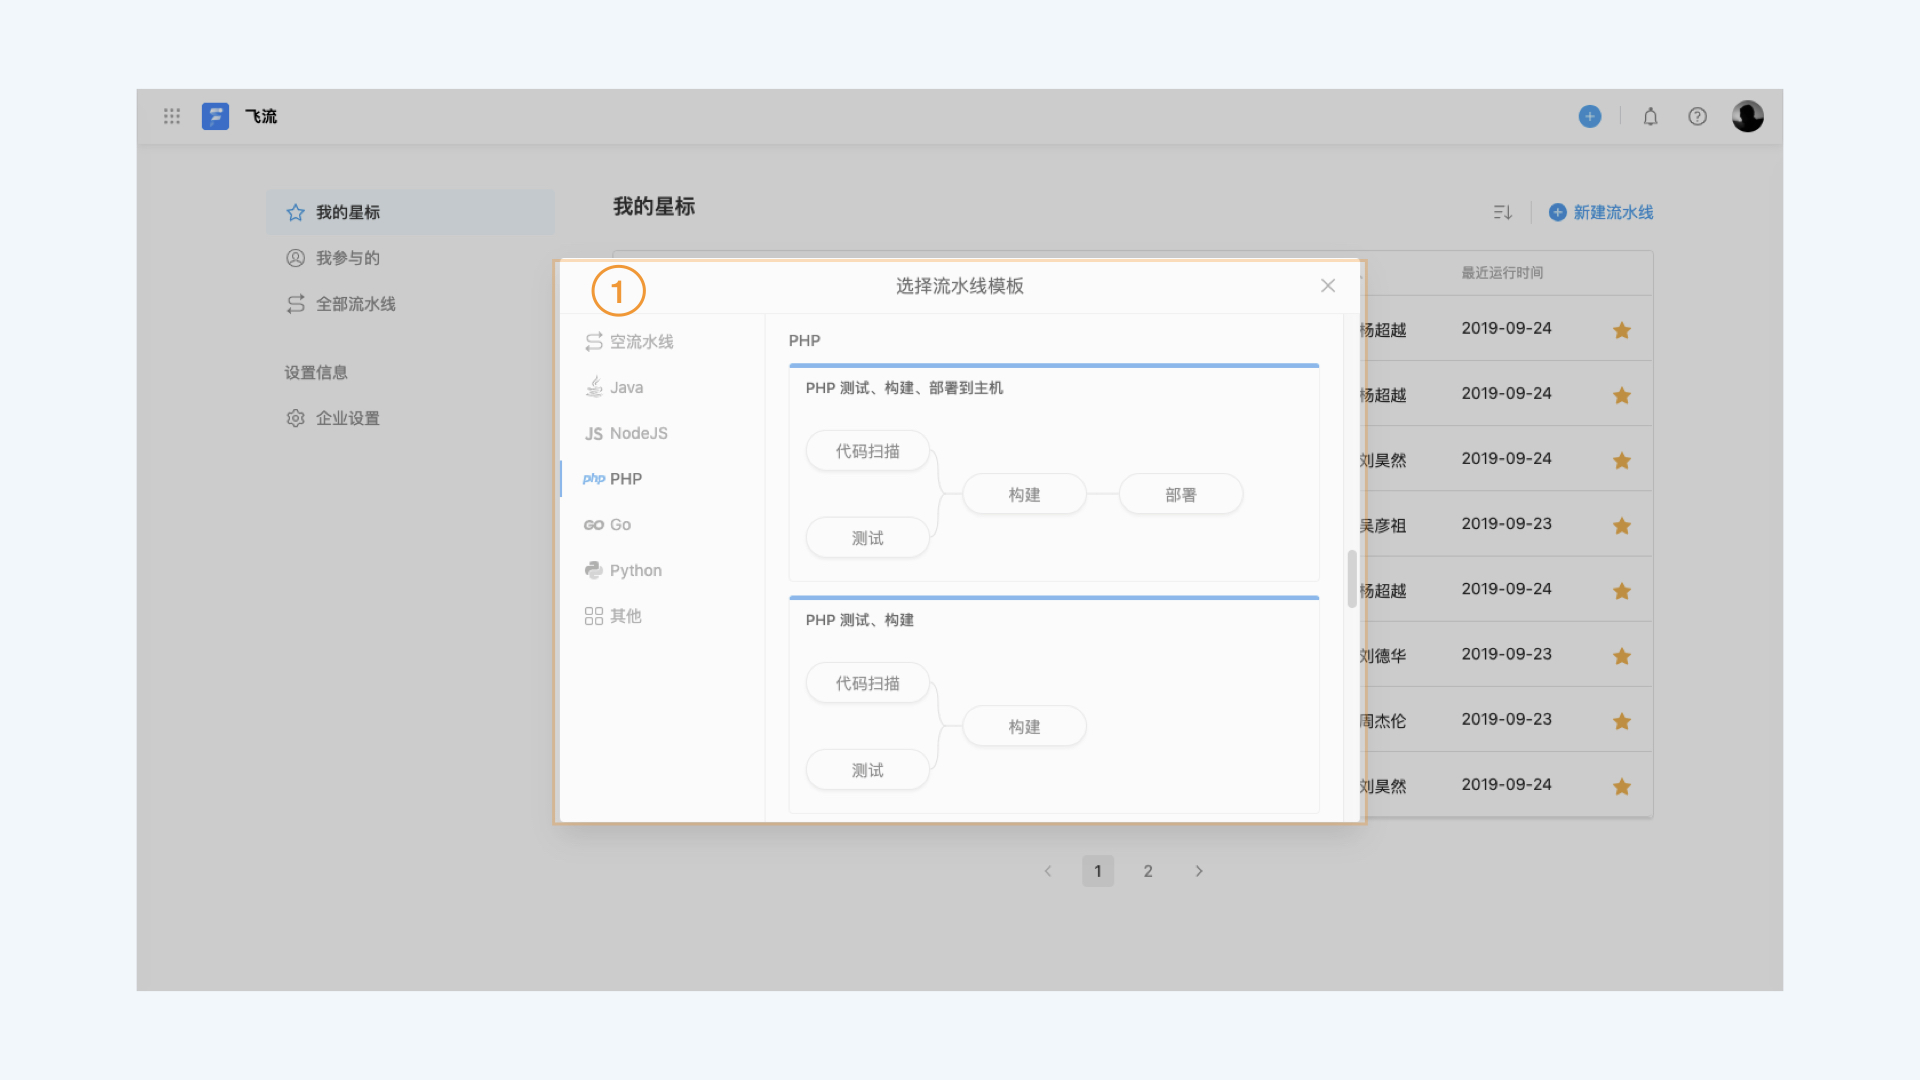The height and width of the screenshot is (1080, 1920).
Task: Open the app grid launcher icon
Action: point(172,116)
